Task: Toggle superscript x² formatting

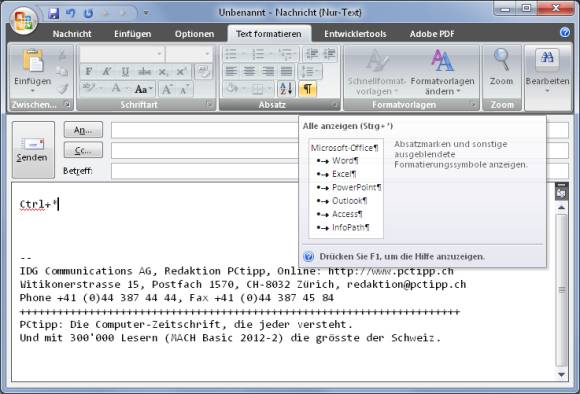Action: tap(181, 71)
